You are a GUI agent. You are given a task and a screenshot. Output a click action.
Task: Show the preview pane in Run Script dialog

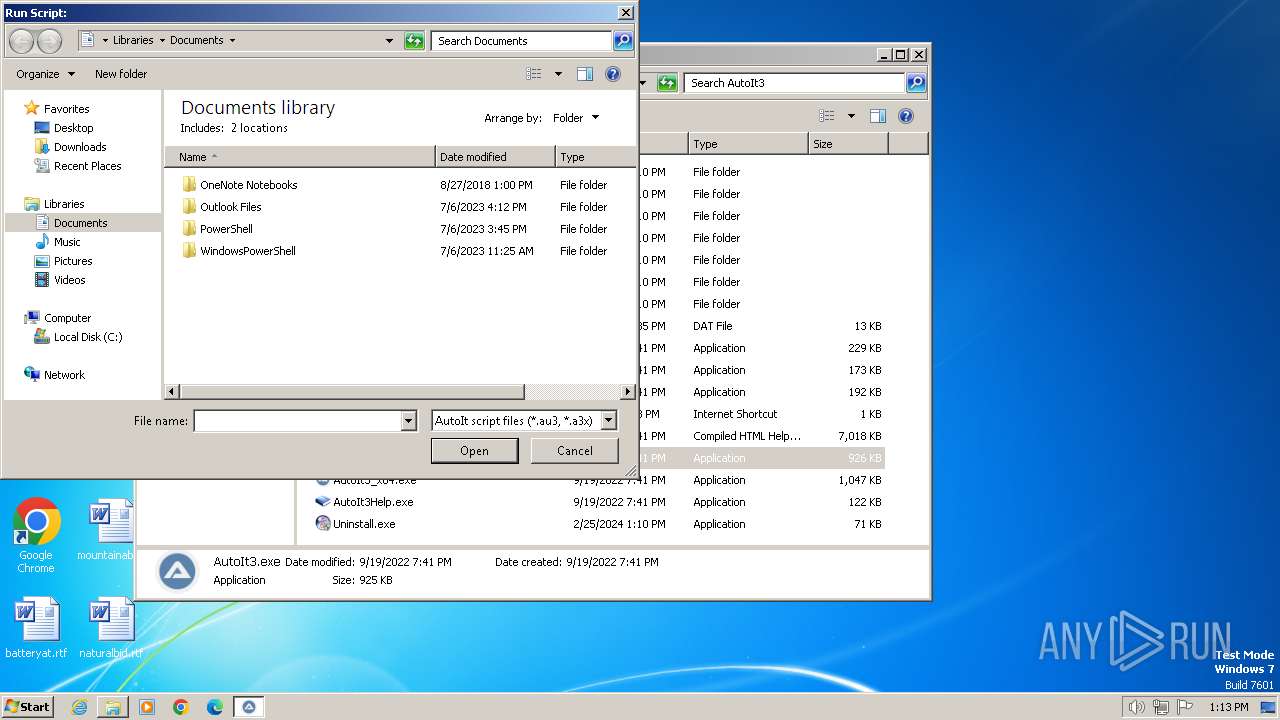click(x=585, y=74)
